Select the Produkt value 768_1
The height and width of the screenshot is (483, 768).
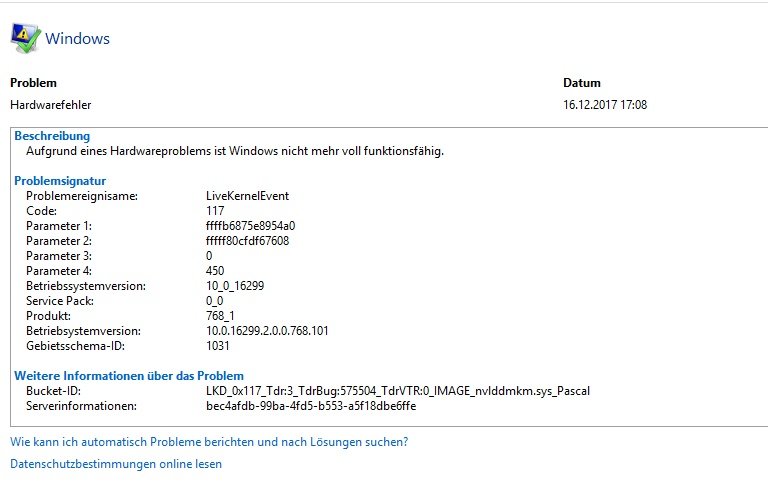click(x=220, y=316)
